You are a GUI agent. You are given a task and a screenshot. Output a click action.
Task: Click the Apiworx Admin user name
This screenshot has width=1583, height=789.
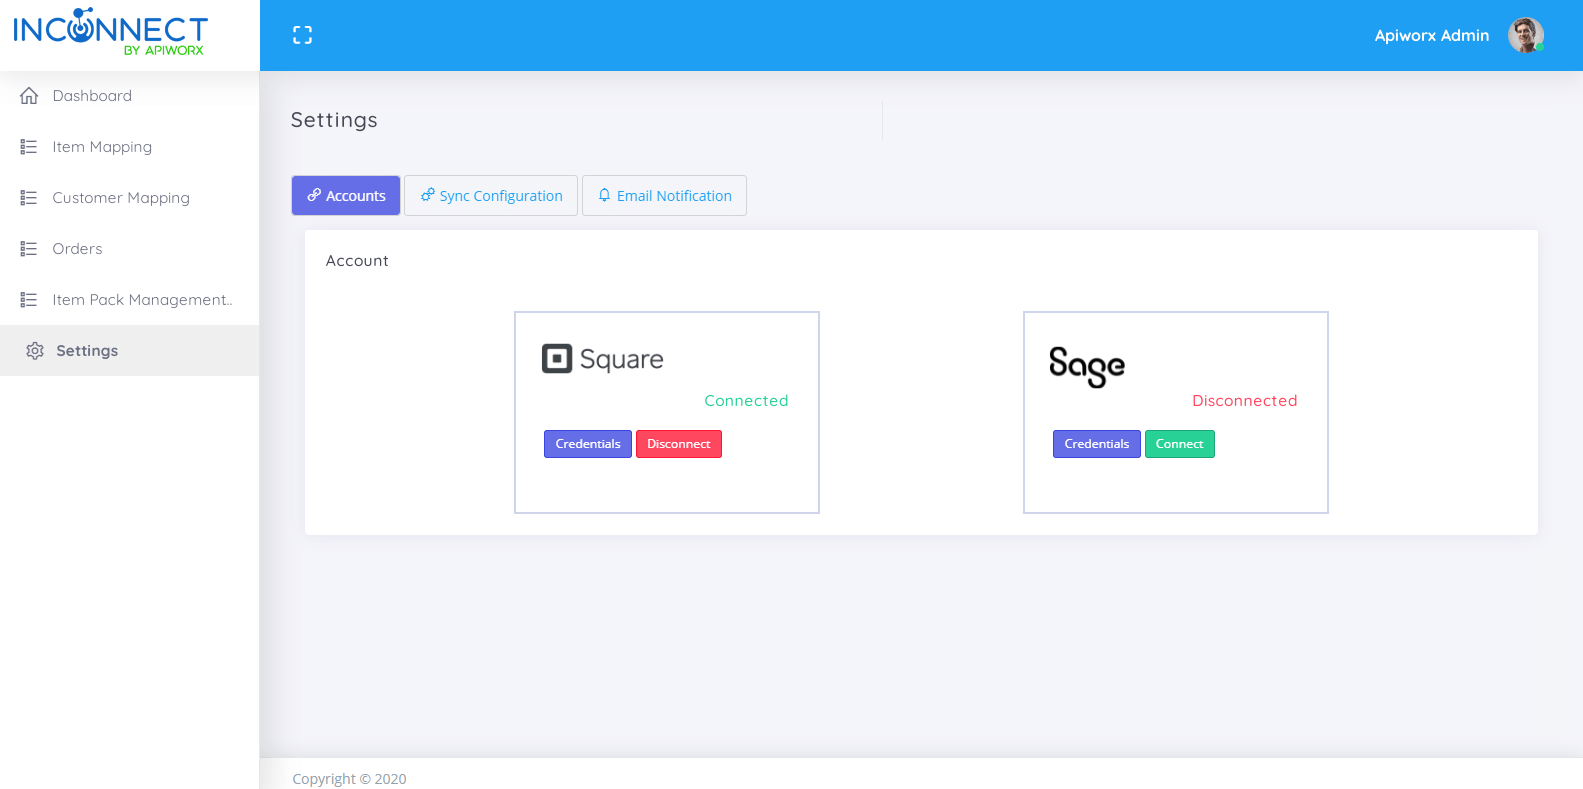pos(1432,35)
